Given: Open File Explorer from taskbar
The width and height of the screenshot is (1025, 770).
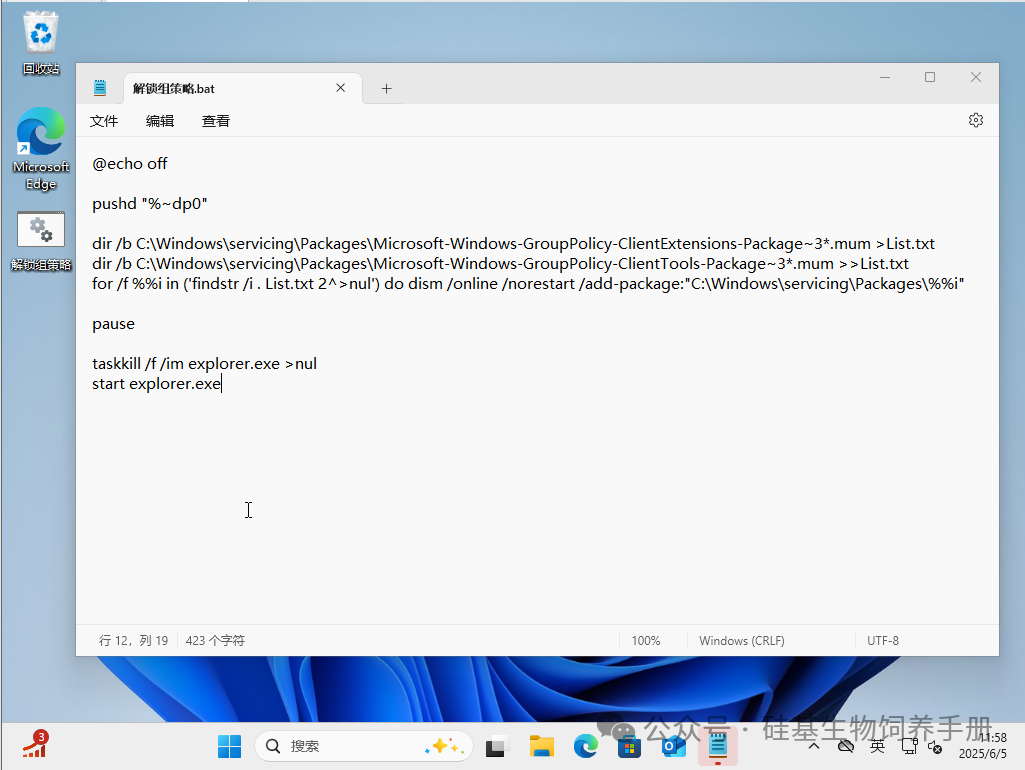Looking at the screenshot, I should click(x=542, y=746).
